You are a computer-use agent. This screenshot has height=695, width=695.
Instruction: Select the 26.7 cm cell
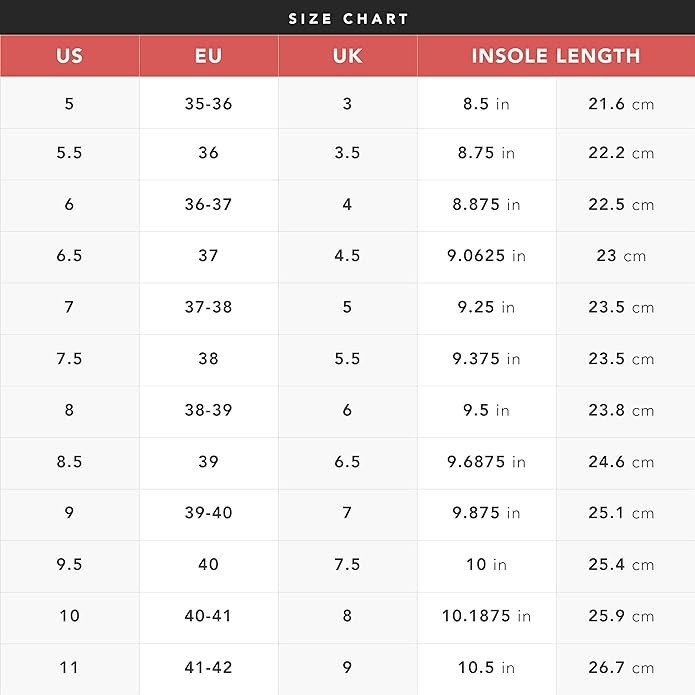621,667
